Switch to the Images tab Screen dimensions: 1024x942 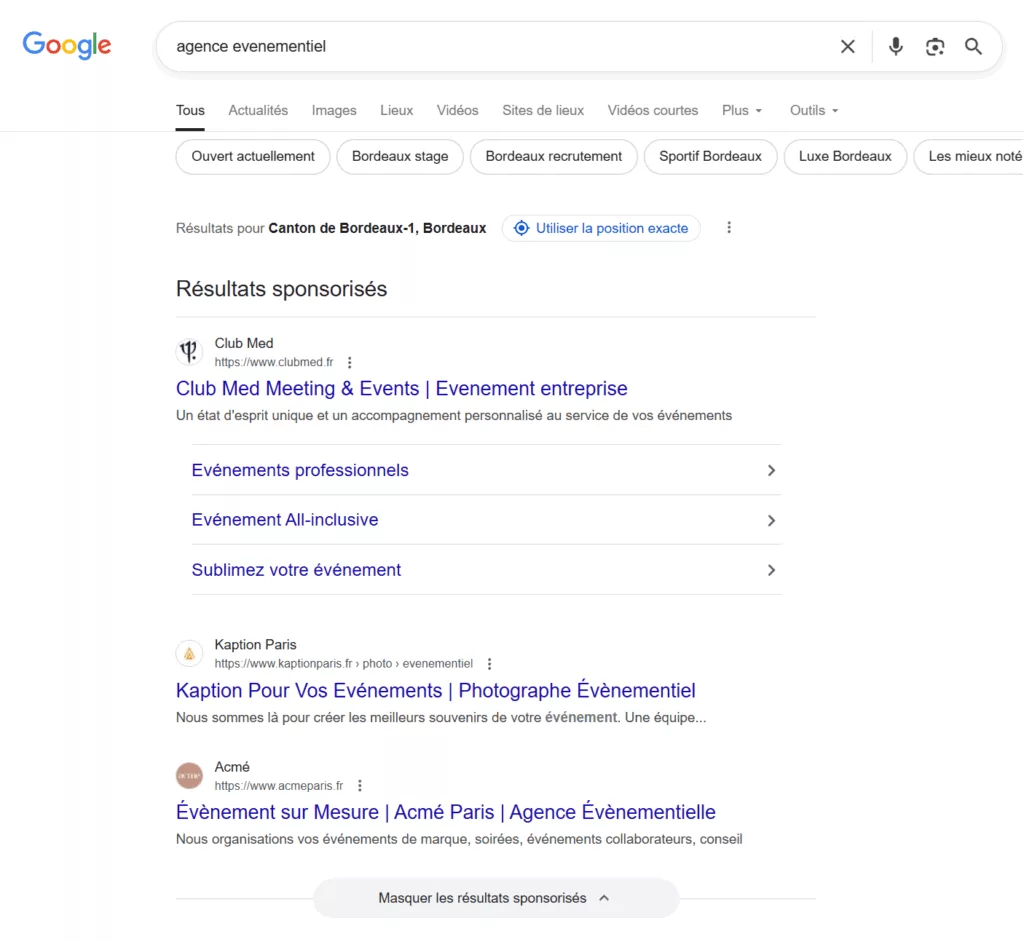[x=333, y=110]
